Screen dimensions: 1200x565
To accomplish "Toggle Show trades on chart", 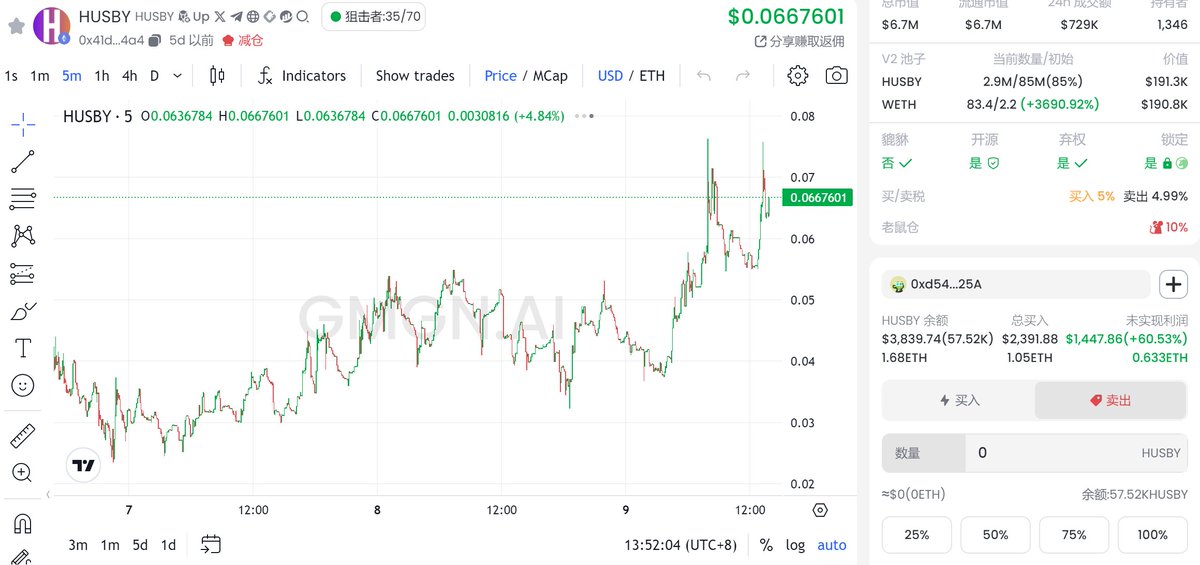I will (415, 75).
